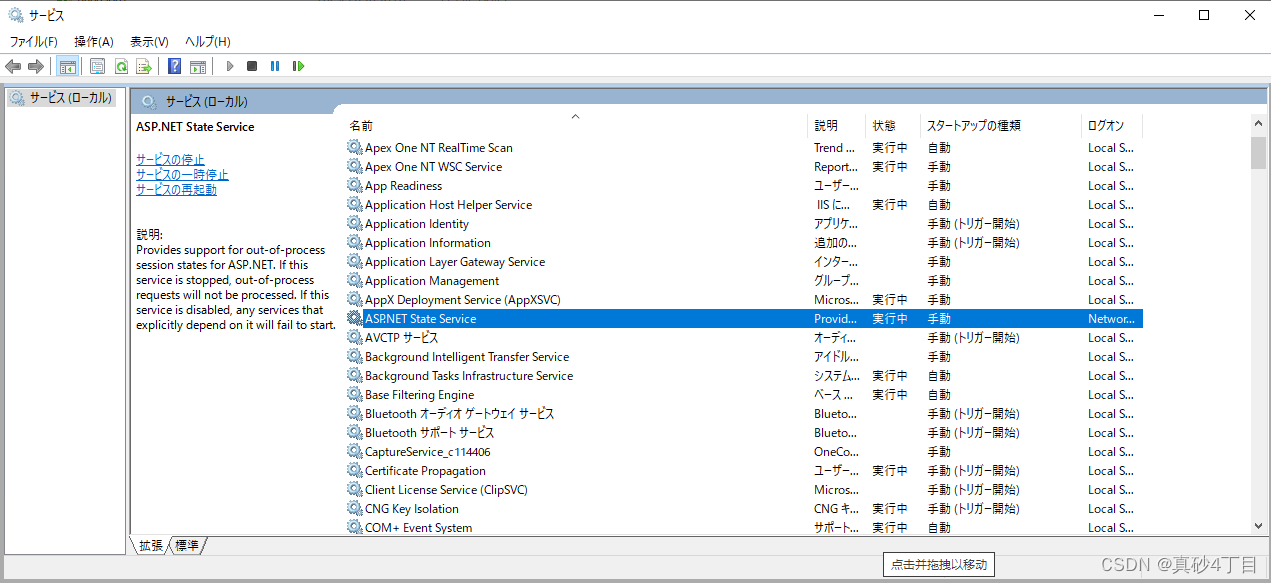
Task: Start the selected service using toolbar play icon
Action: (x=229, y=66)
